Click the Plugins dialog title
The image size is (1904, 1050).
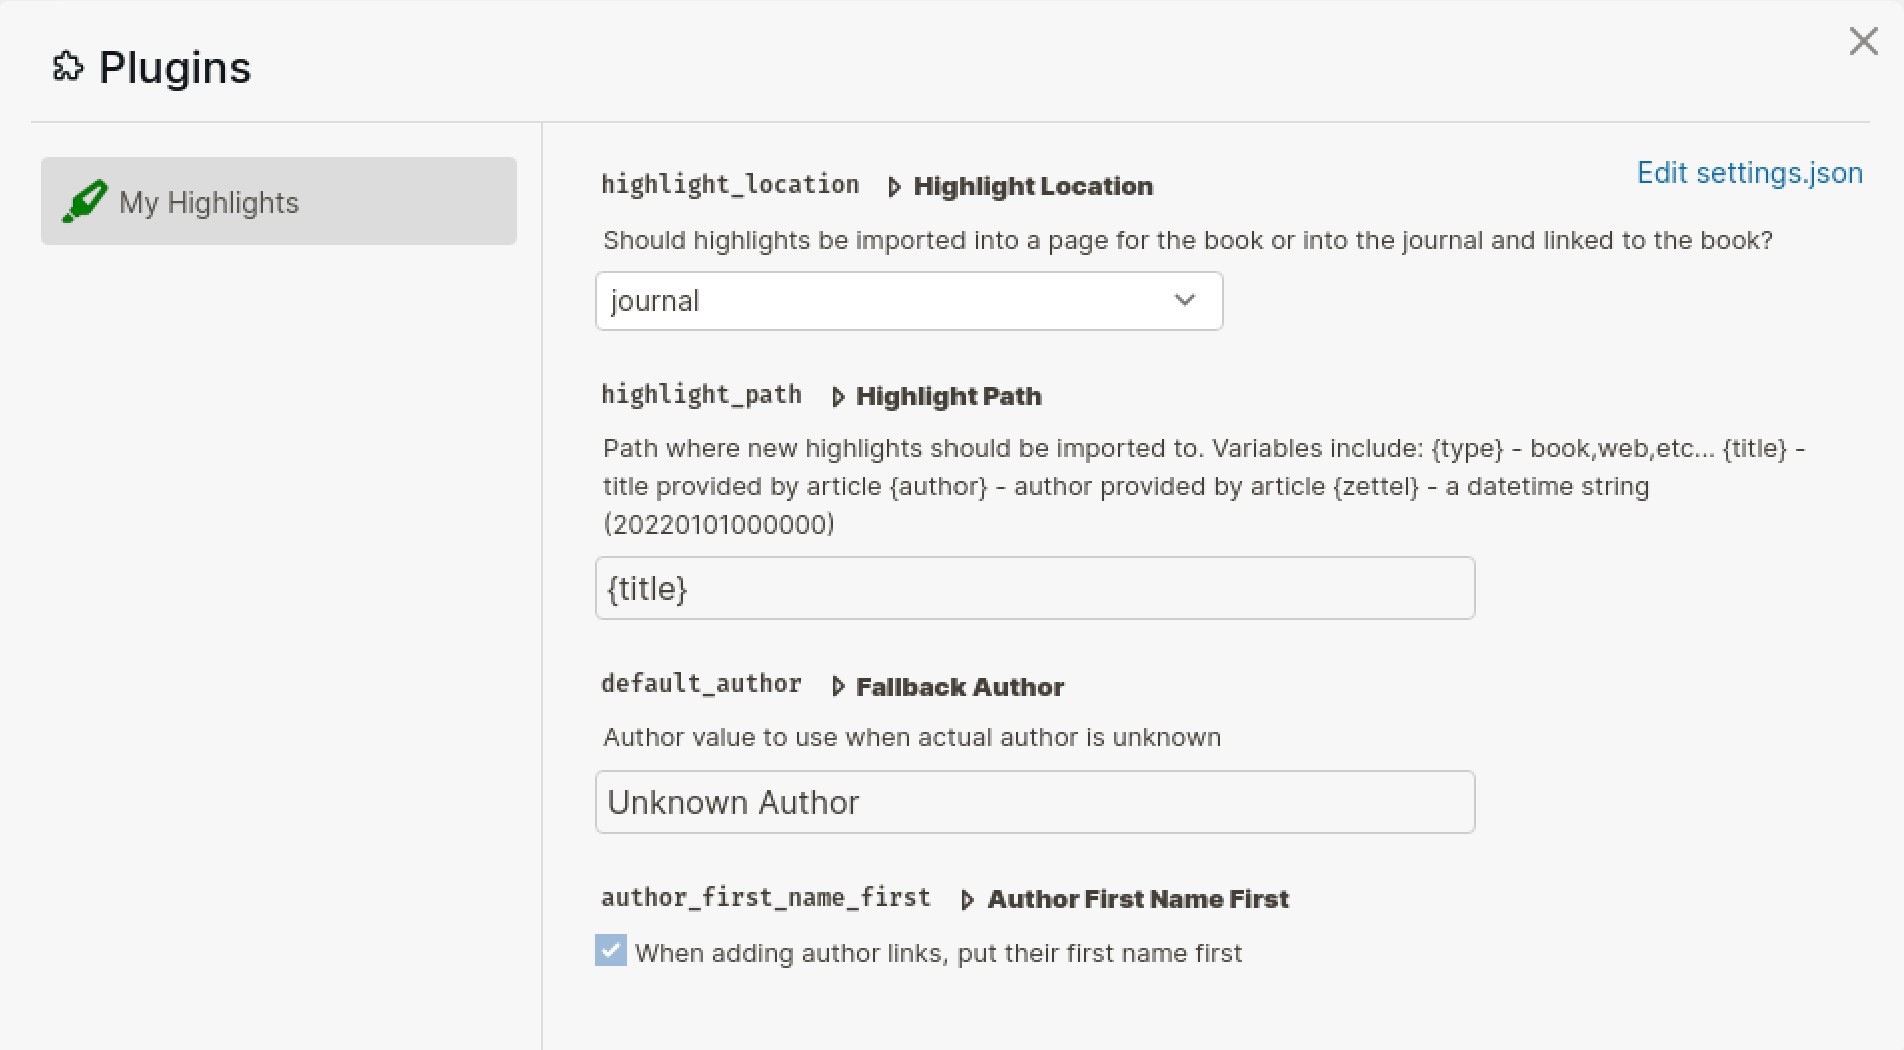175,68
